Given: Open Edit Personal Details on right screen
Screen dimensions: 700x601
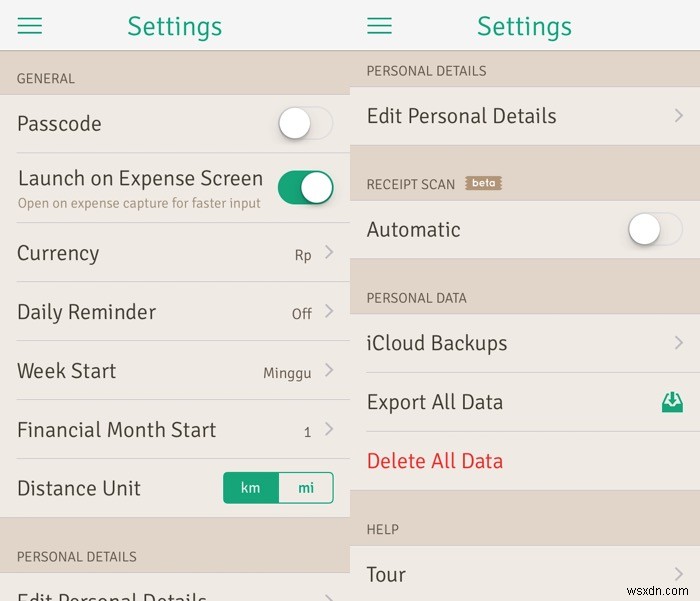Looking at the screenshot, I should pos(462,116).
